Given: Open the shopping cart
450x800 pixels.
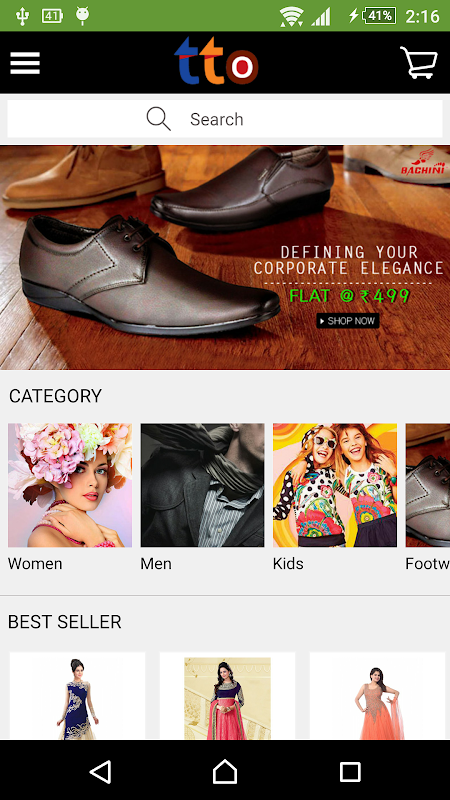Looking at the screenshot, I should tap(418, 63).
